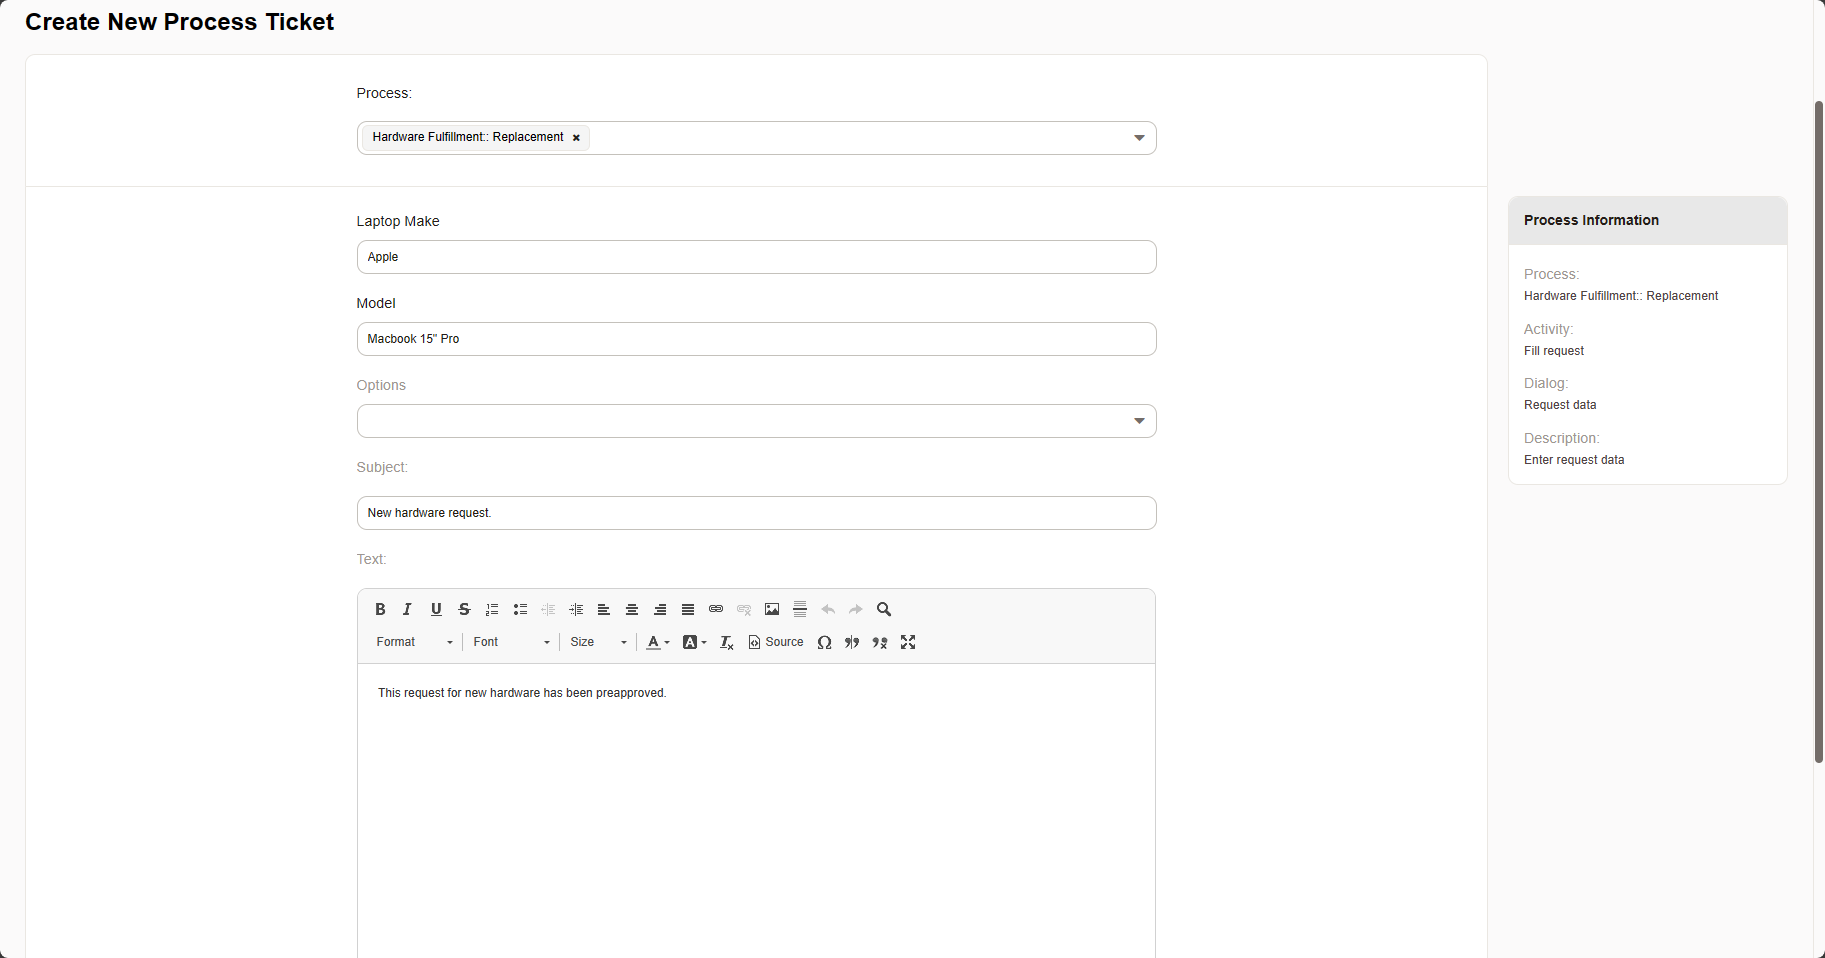Apply italic text style
Image resolution: width=1825 pixels, height=958 pixels.
coord(407,609)
